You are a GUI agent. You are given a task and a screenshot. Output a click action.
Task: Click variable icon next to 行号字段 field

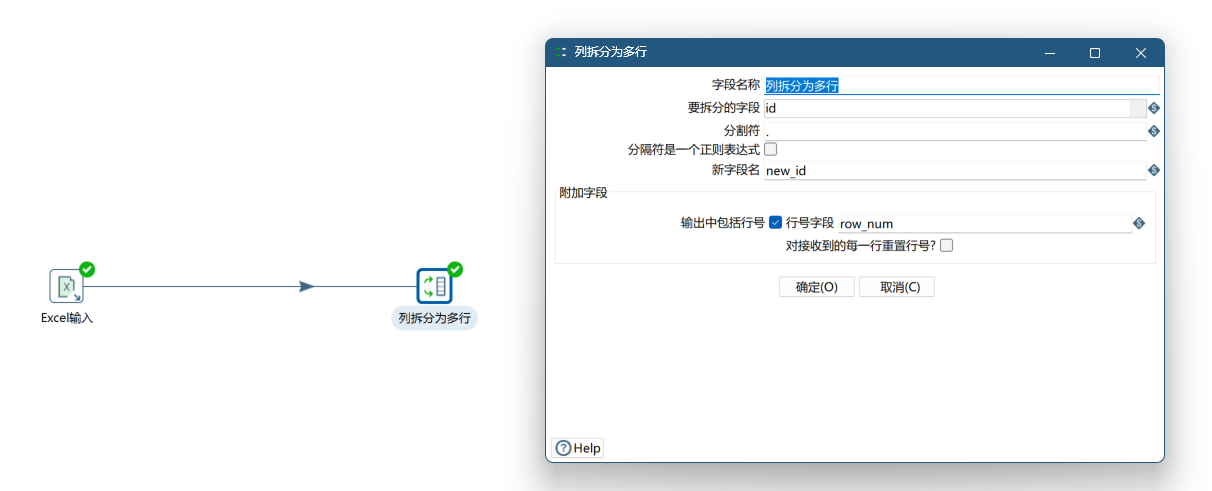(x=1138, y=224)
